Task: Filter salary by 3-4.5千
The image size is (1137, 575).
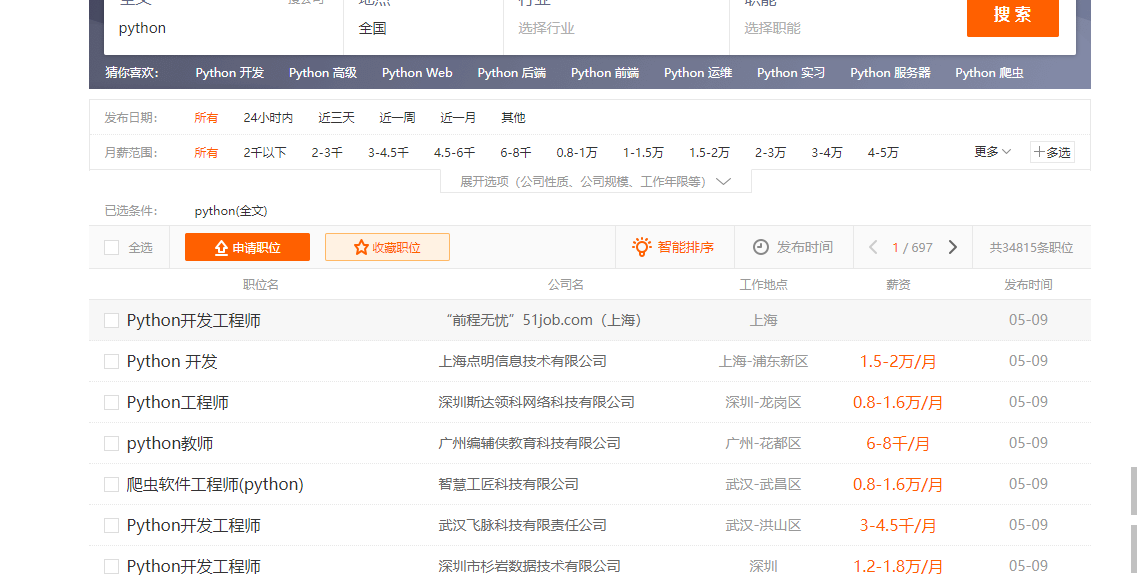Action: click(388, 152)
